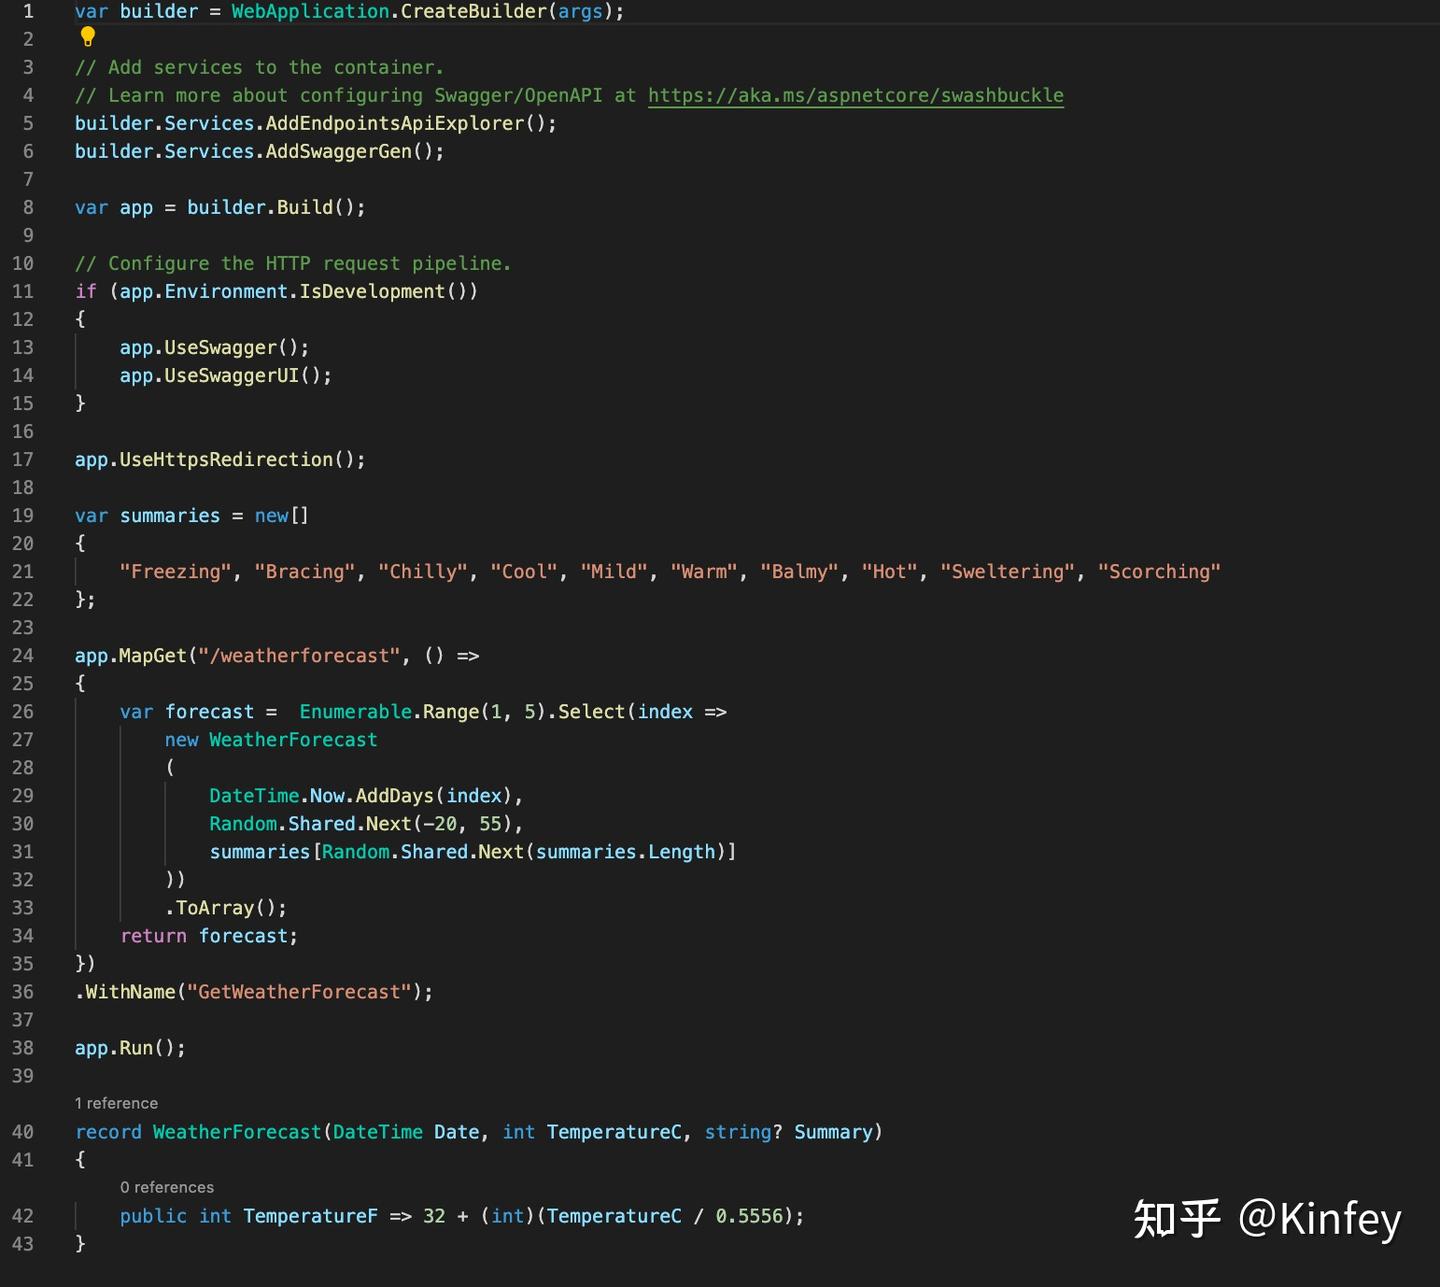1440x1287 pixels.
Task: Click line number 40 gutter
Action: 22,1131
